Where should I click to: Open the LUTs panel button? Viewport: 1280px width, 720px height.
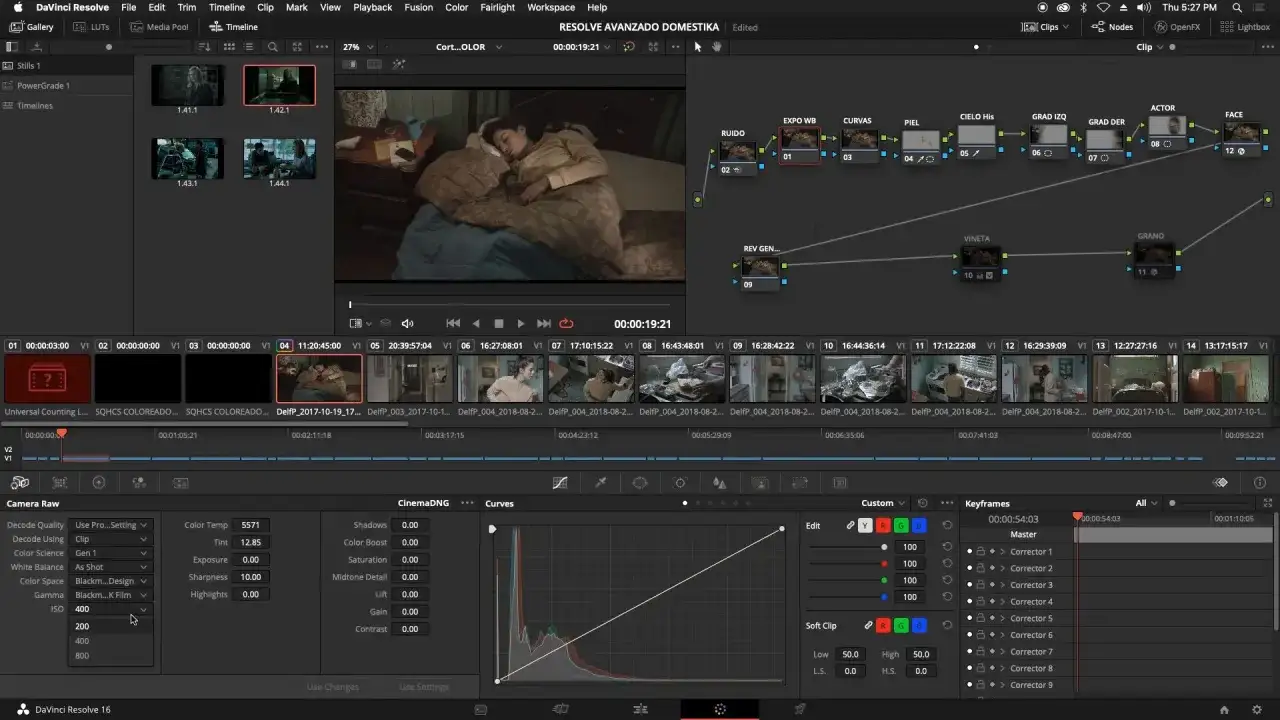click(91, 27)
